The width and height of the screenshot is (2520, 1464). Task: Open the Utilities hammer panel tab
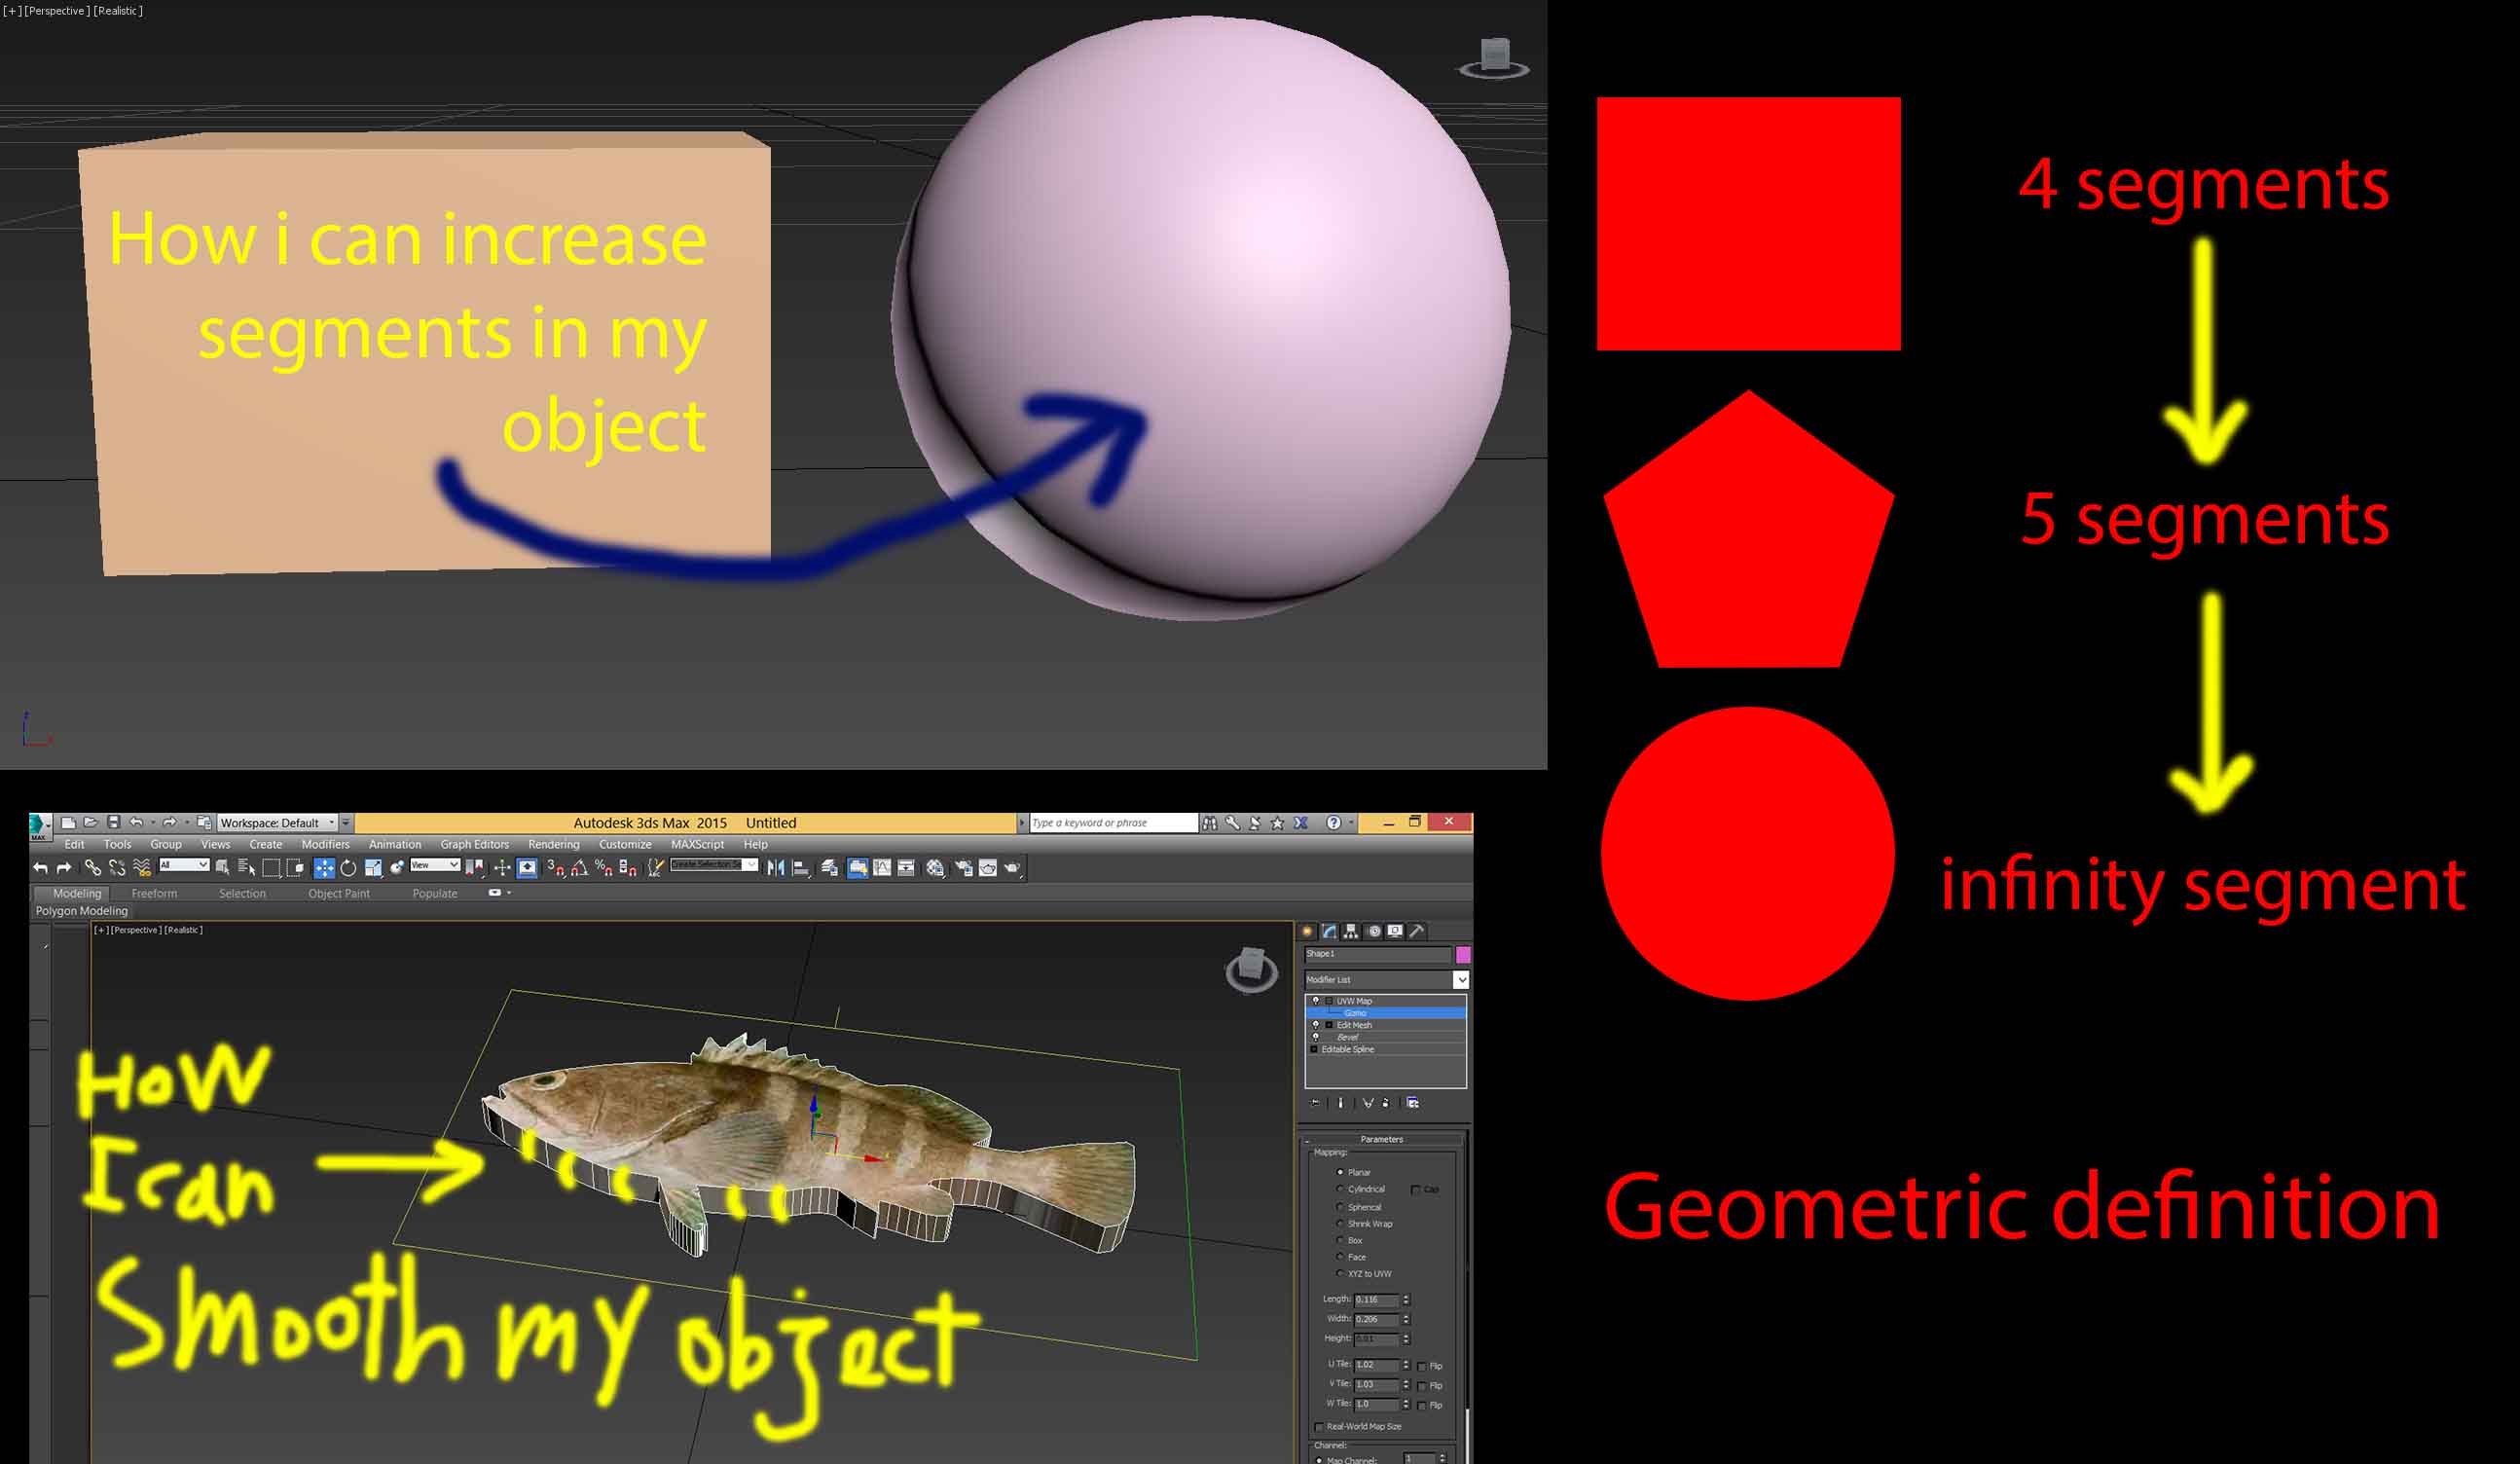[1416, 931]
